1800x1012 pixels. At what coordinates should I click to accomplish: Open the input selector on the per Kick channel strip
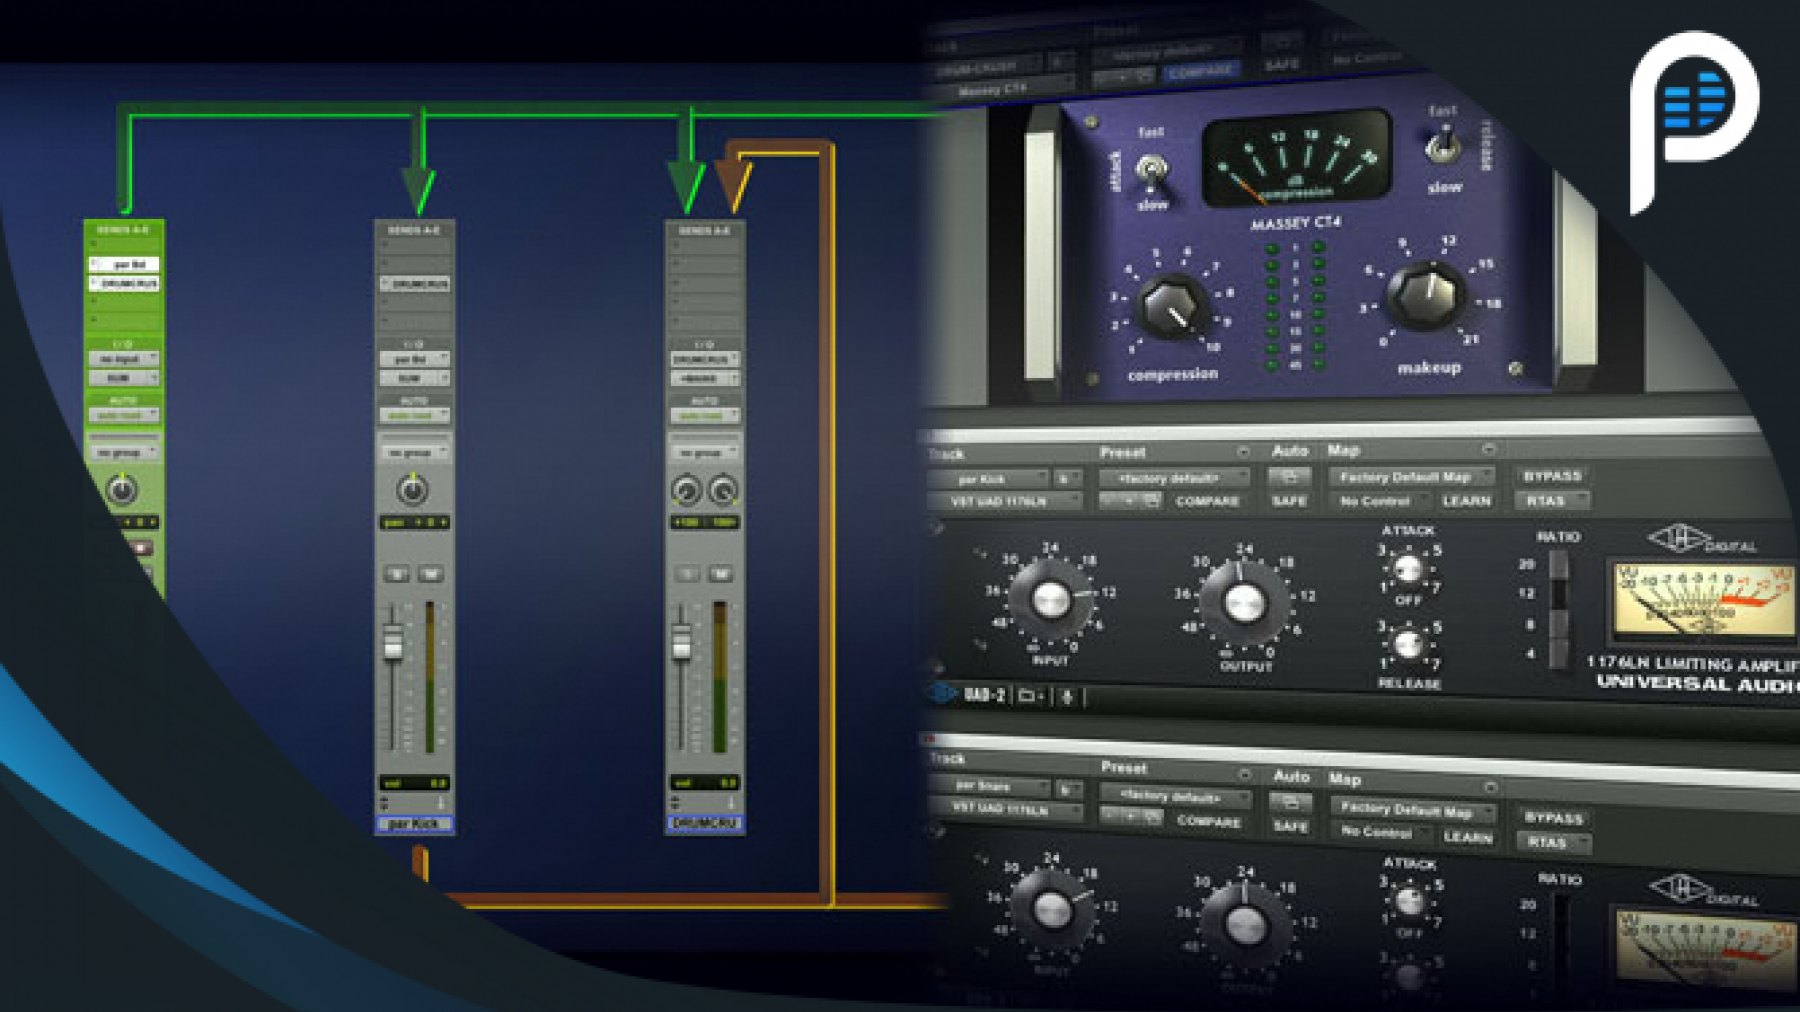pos(414,359)
